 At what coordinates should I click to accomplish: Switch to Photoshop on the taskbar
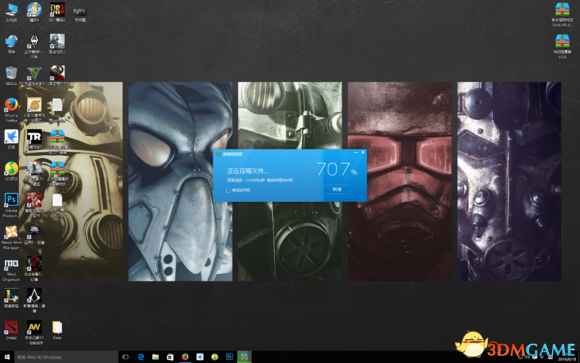pyautogui.click(x=229, y=357)
